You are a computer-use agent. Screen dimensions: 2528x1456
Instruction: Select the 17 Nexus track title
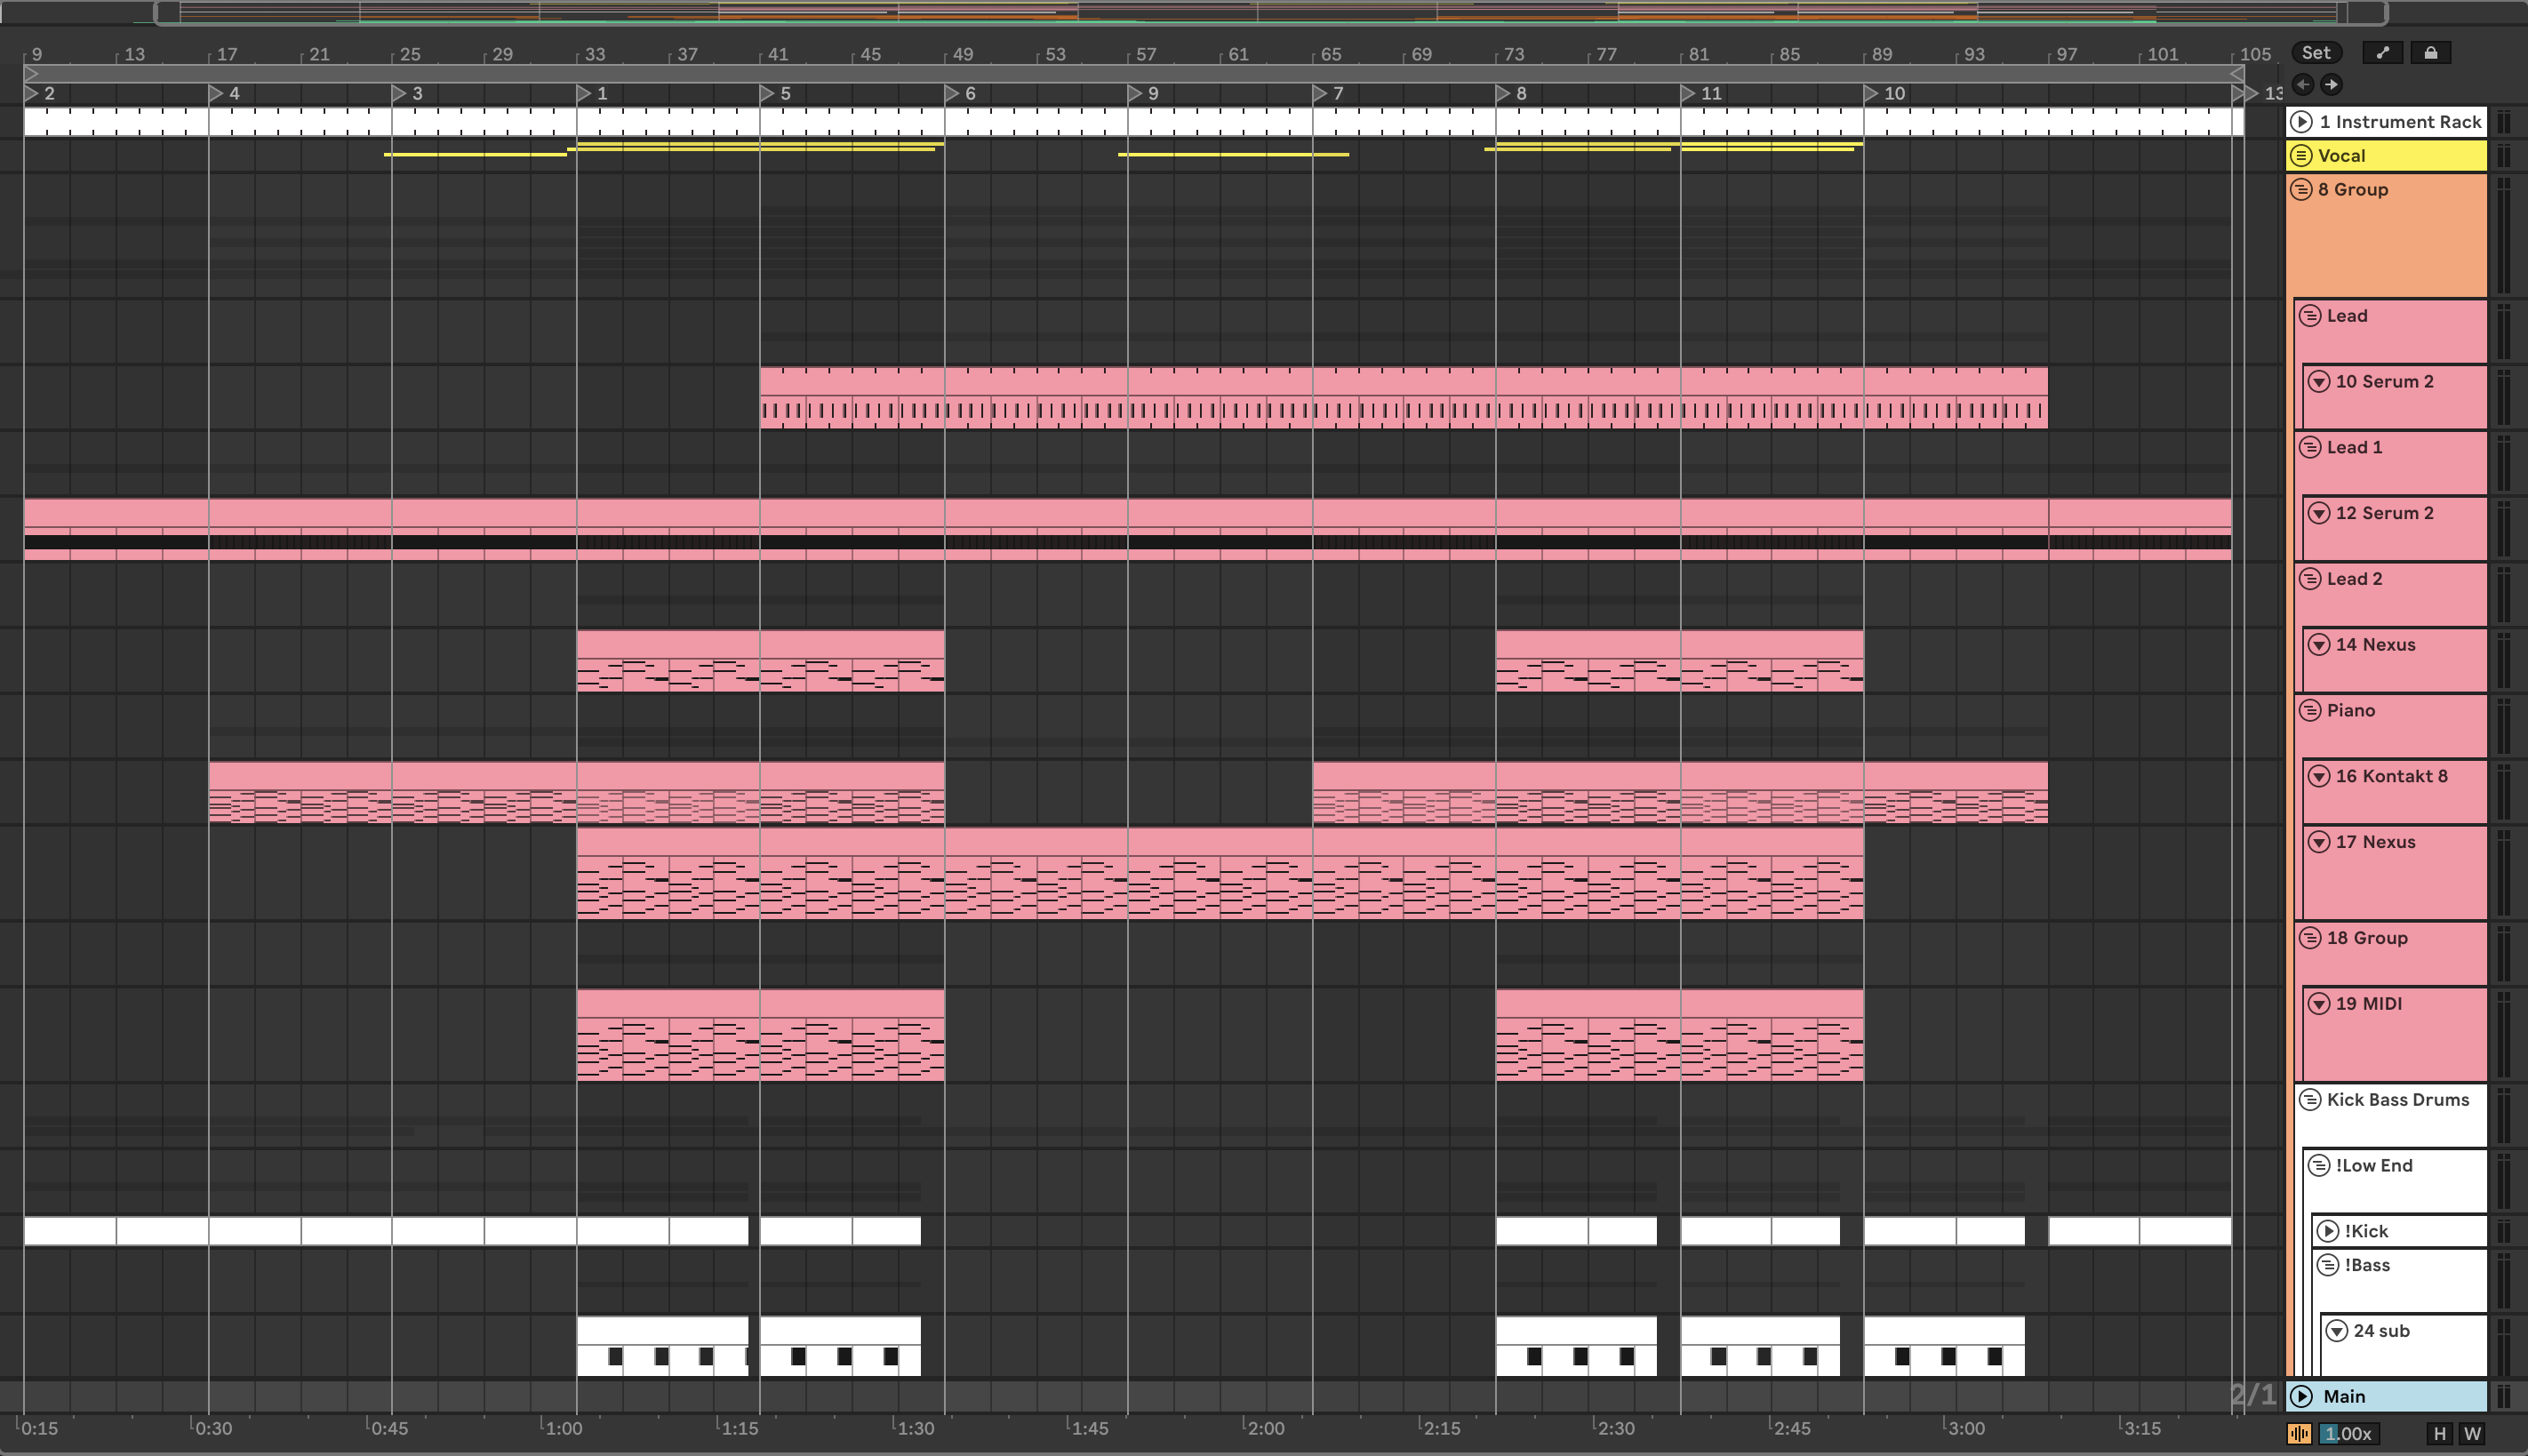coord(2375,843)
